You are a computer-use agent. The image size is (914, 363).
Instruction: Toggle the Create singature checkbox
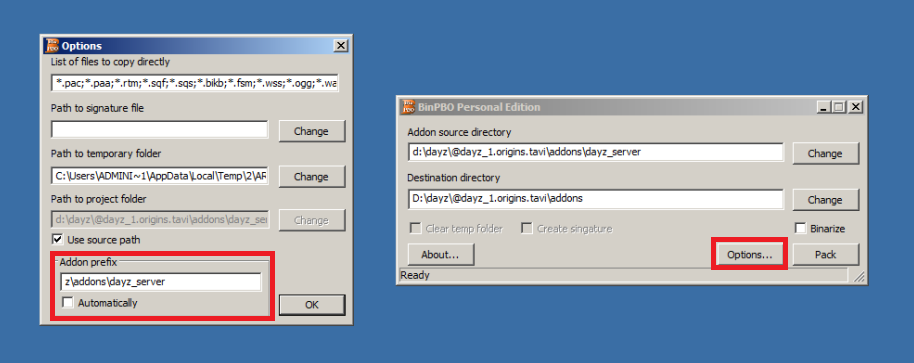tap(526, 228)
